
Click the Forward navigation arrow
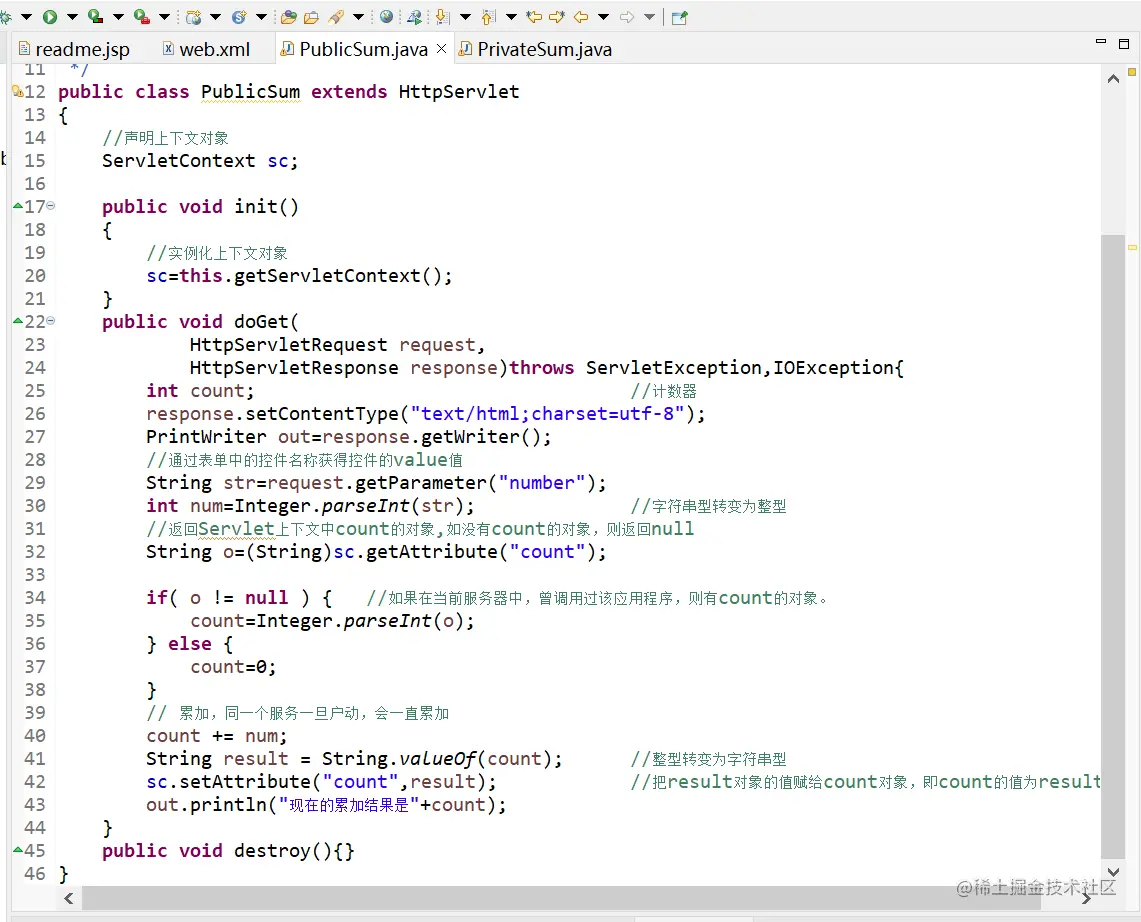tap(627, 17)
